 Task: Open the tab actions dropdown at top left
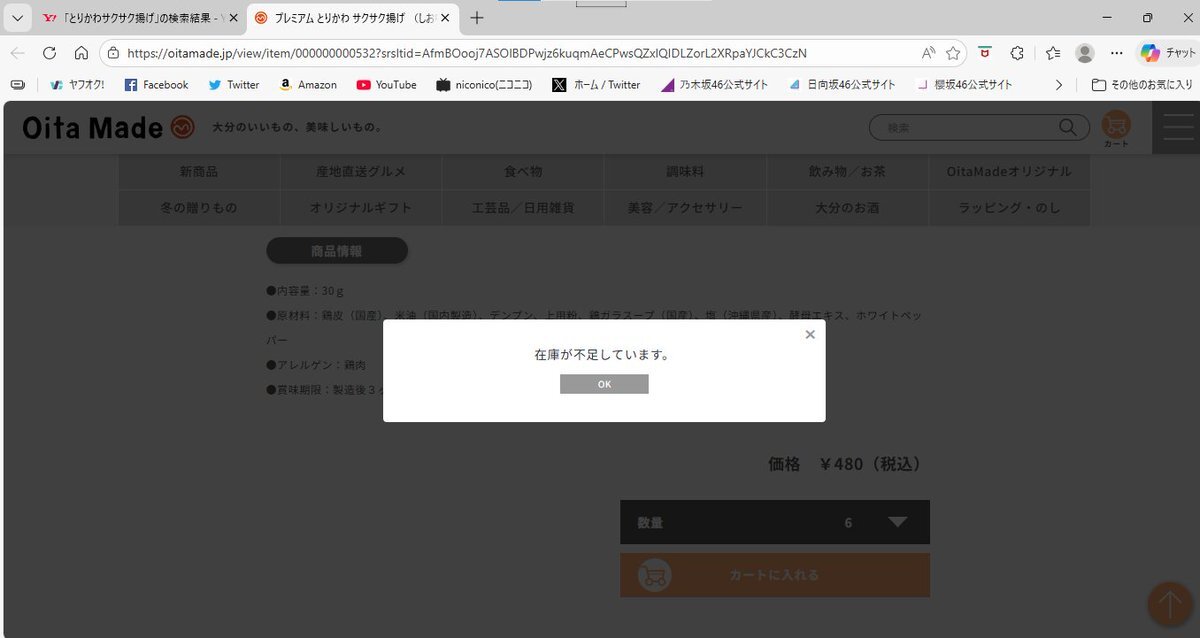pos(17,18)
